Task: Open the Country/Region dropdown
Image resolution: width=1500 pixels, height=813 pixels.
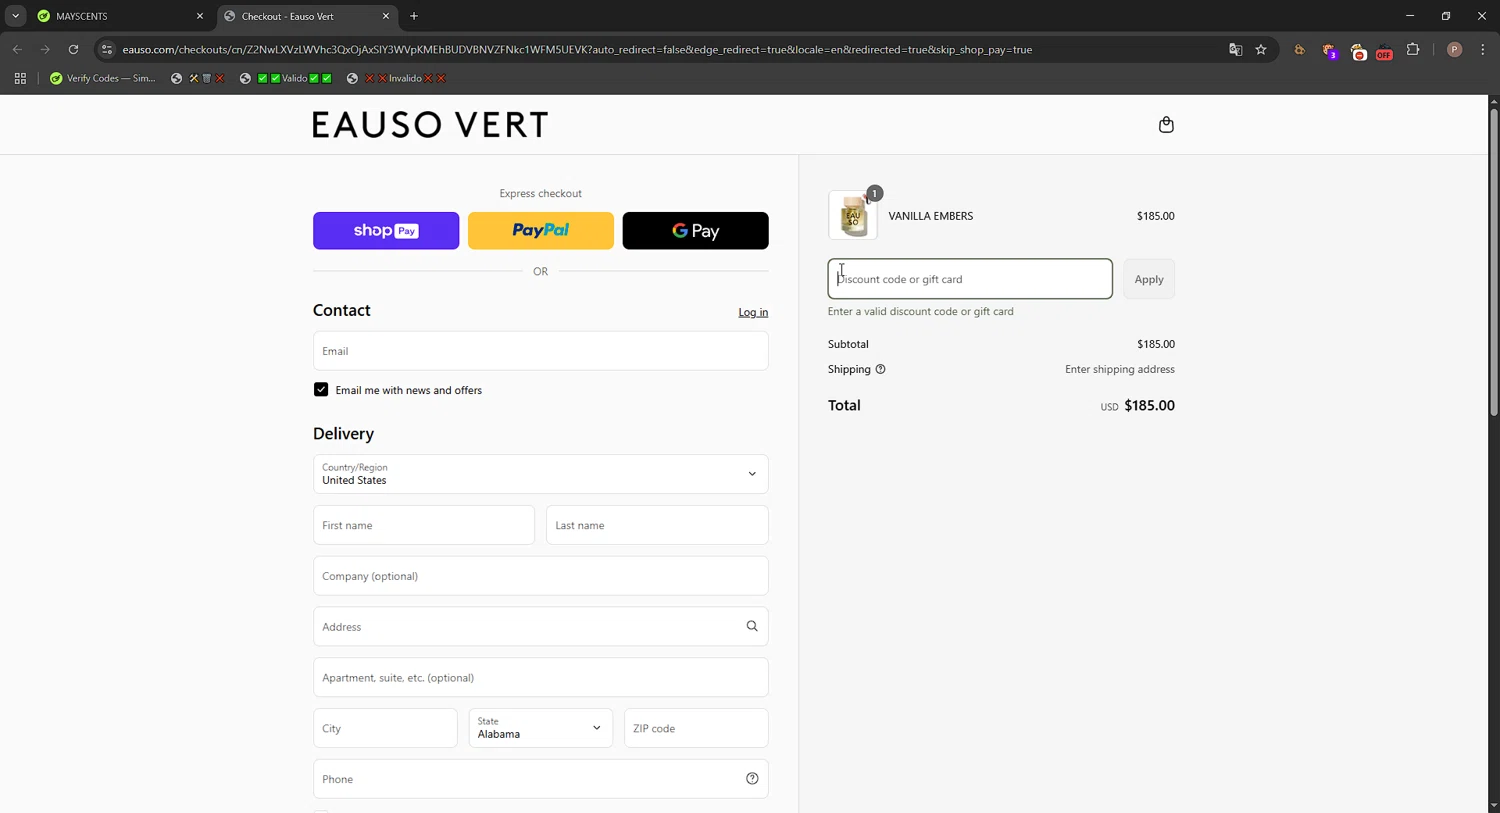Action: click(541, 474)
